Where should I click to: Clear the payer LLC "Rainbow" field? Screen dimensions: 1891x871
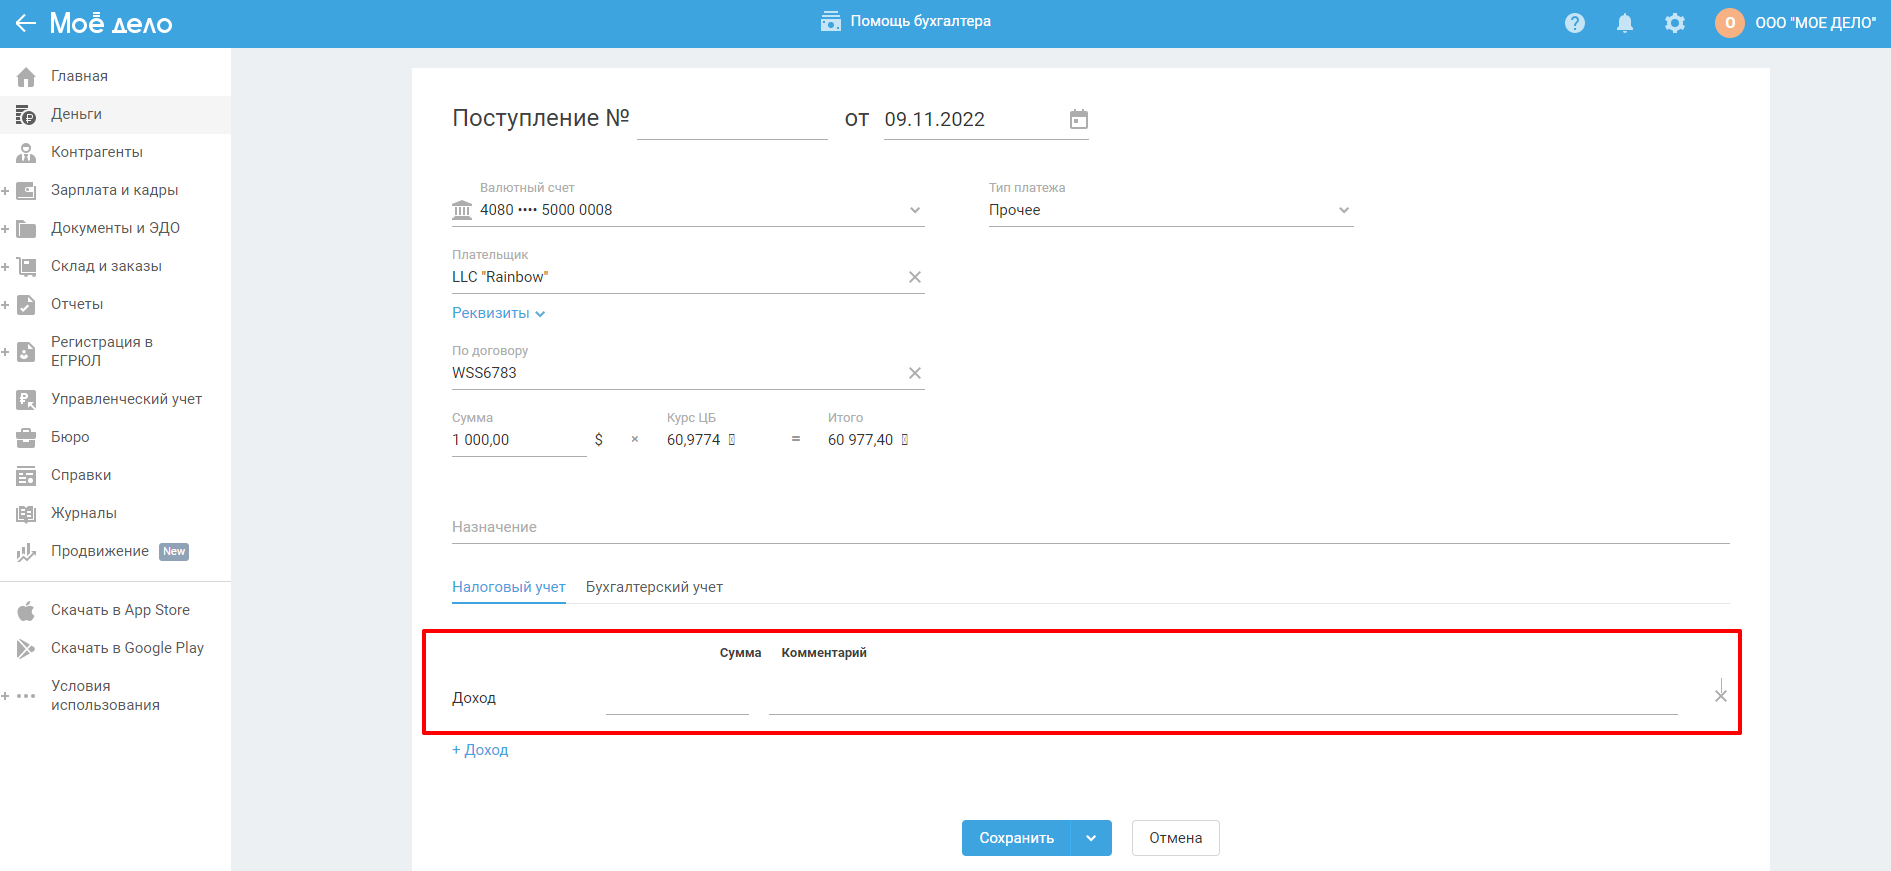(x=914, y=277)
